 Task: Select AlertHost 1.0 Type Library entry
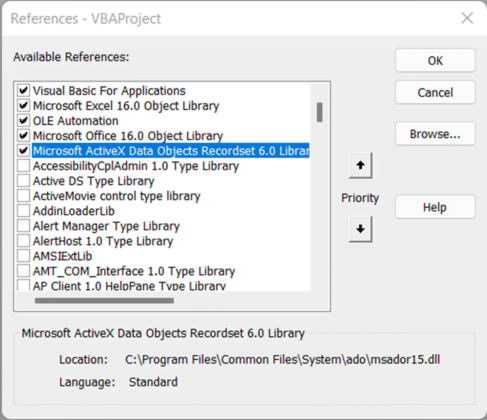coord(103,241)
